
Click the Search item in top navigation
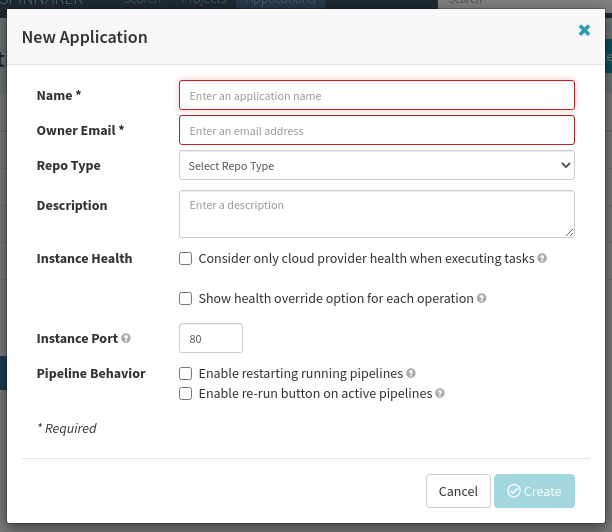[141, 3]
